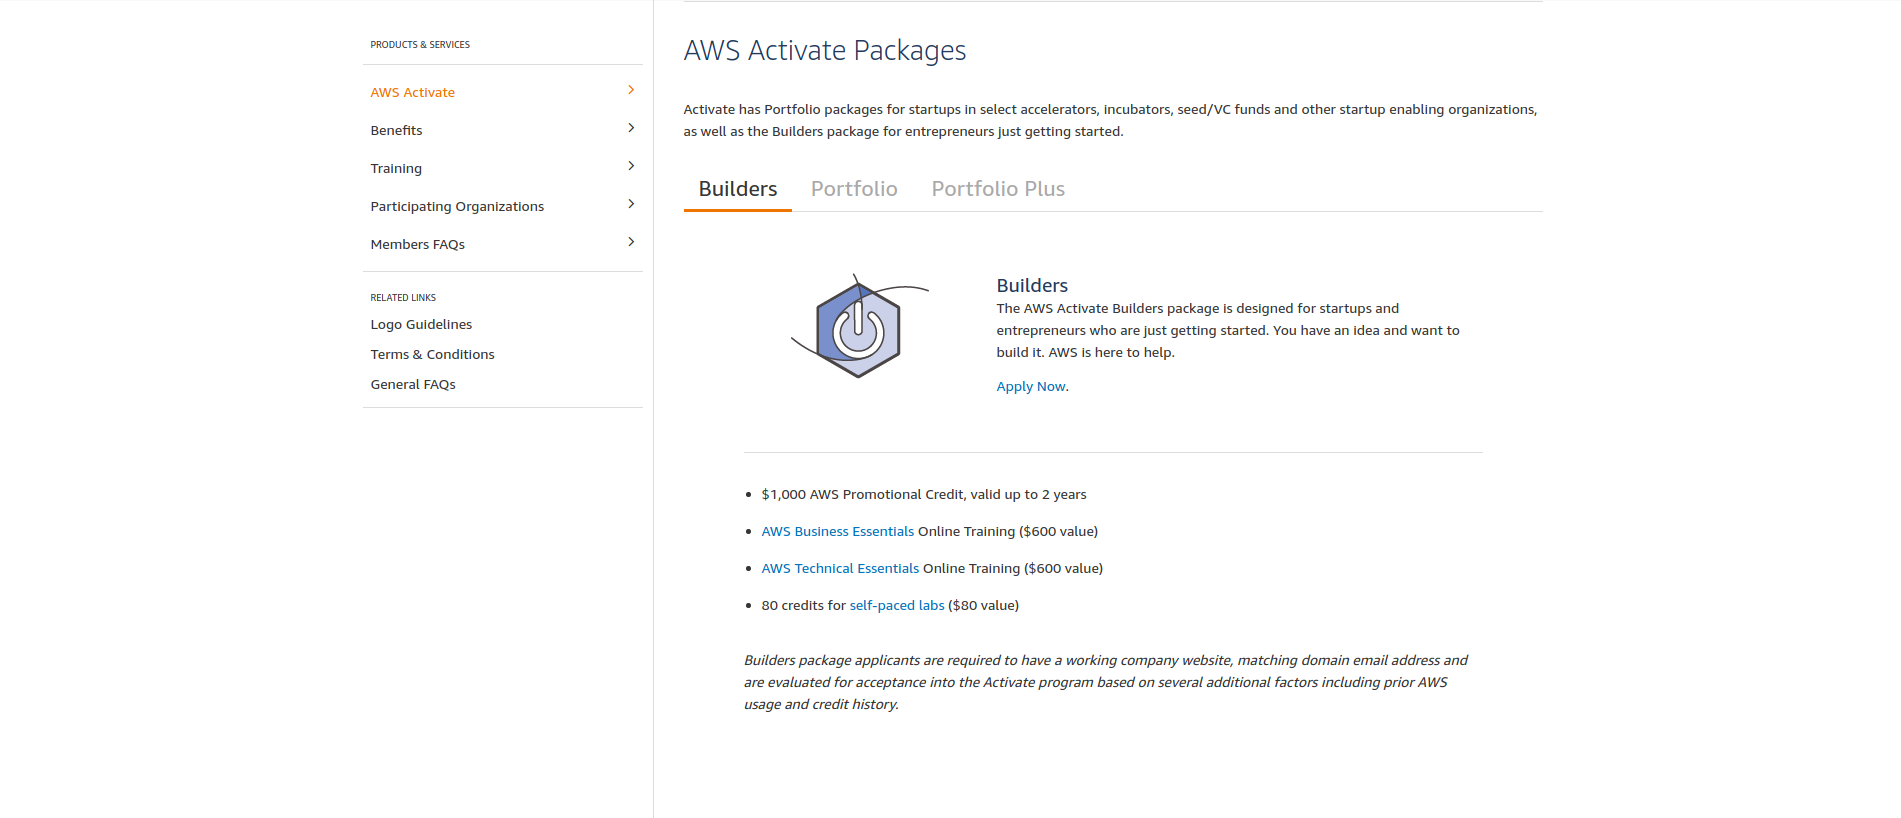
Task: Open Training sidebar menu item
Action: click(396, 169)
